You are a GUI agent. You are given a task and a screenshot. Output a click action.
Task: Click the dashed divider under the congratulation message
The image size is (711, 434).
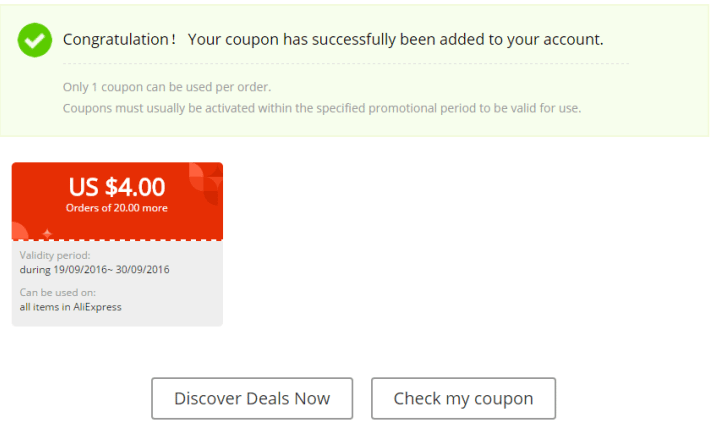pyautogui.click(x=346, y=63)
